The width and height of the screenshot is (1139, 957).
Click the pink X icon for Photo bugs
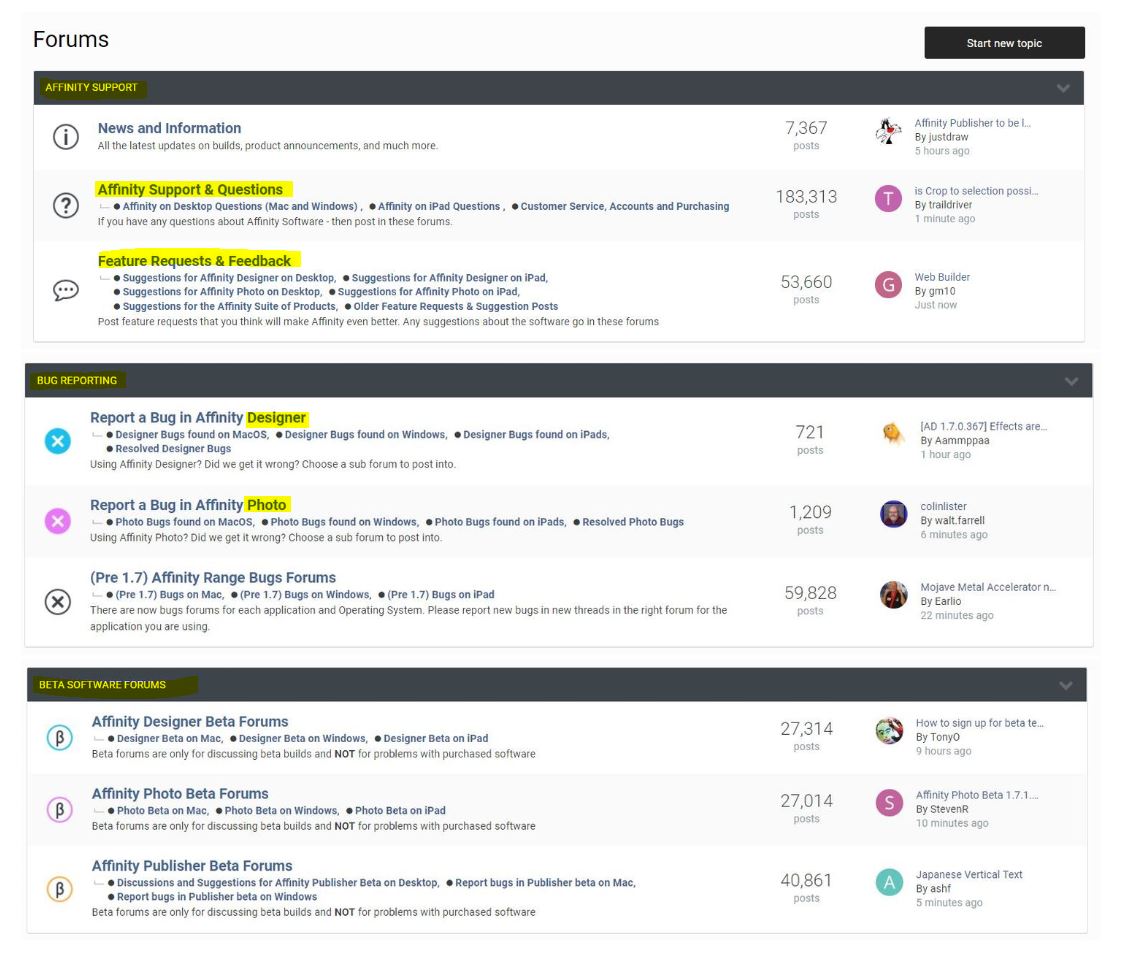coord(58,521)
